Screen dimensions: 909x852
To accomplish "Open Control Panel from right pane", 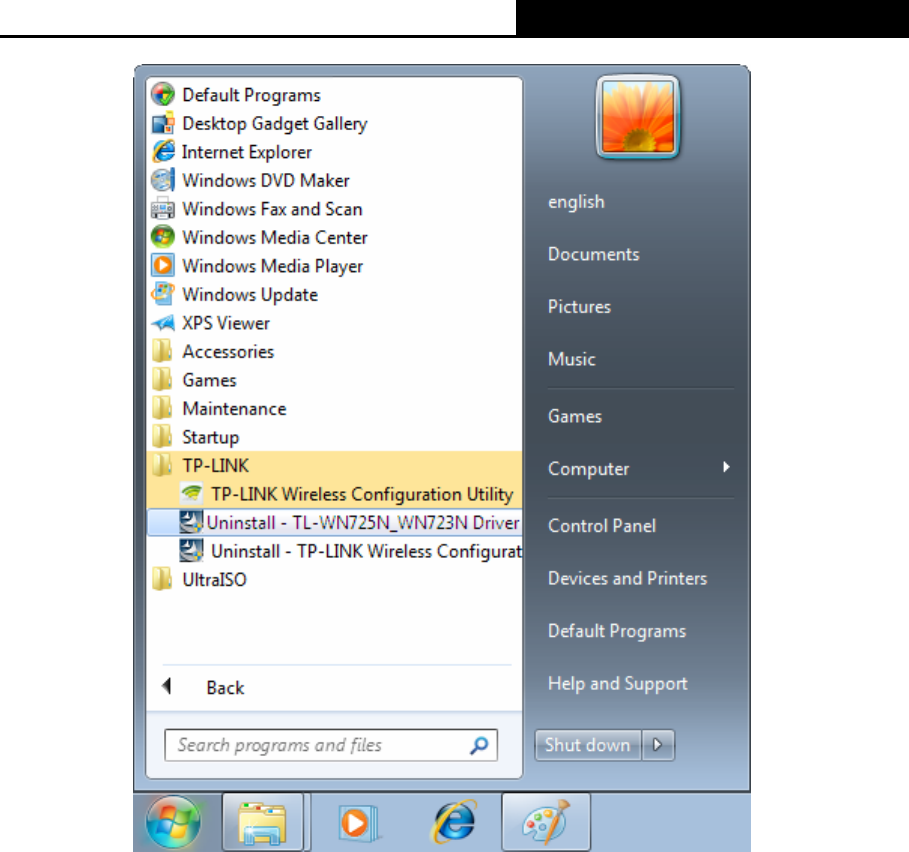I will pos(602,526).
